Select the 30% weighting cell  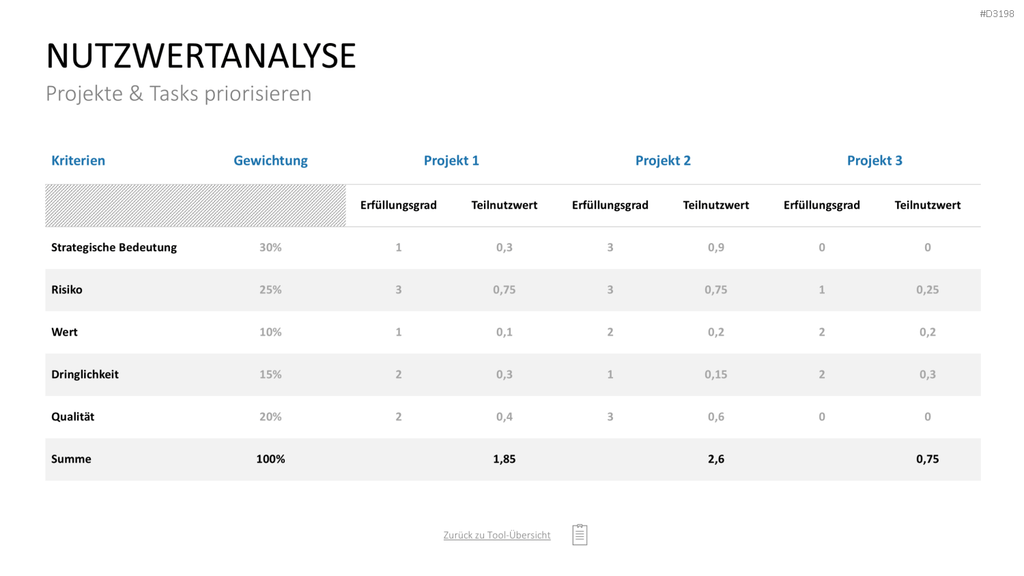coord(270,248)
